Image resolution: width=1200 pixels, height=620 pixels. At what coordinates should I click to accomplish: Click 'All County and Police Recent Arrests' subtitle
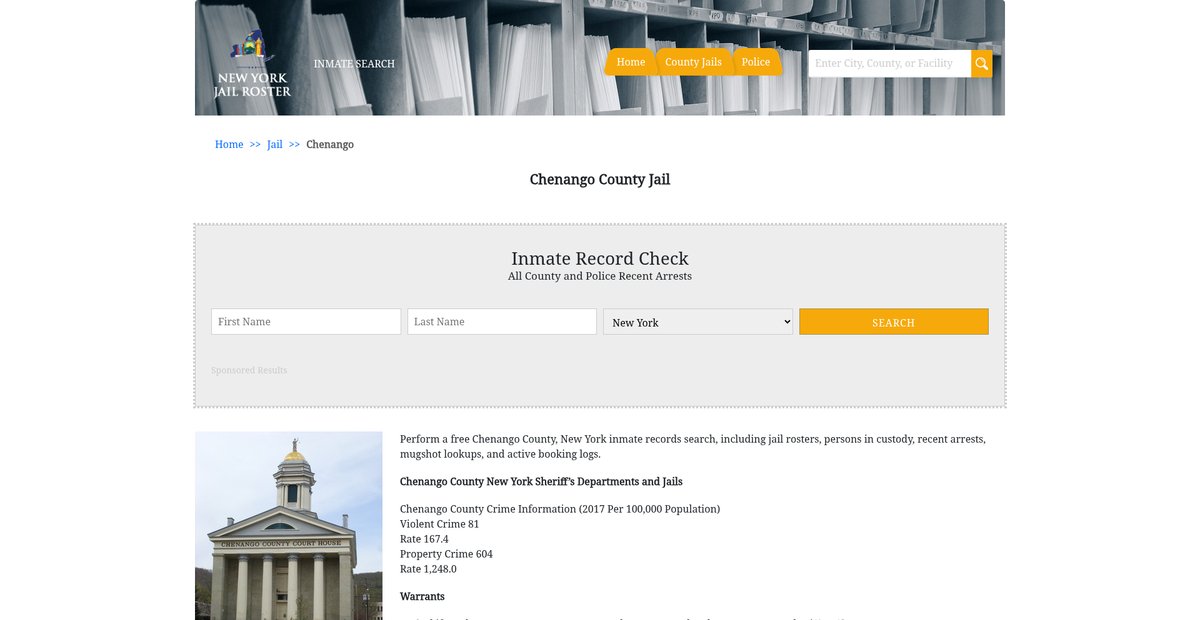click(x=600, y=277)
